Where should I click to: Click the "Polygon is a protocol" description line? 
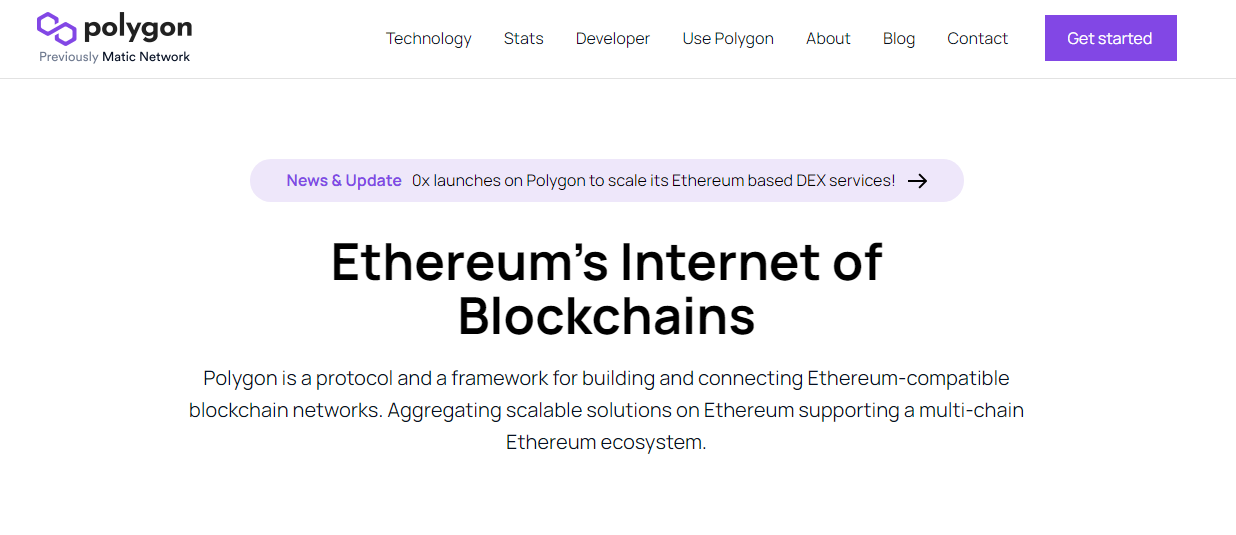point(606,379)
